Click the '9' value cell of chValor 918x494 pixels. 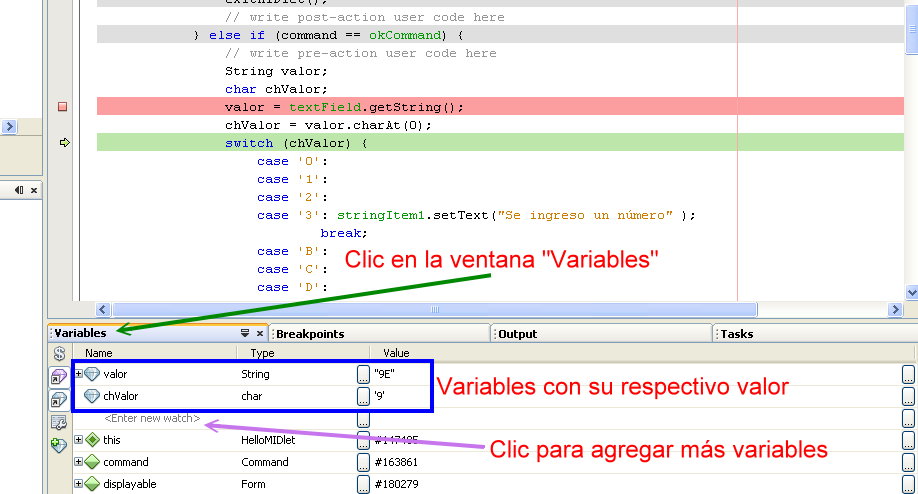pos(379,396)
